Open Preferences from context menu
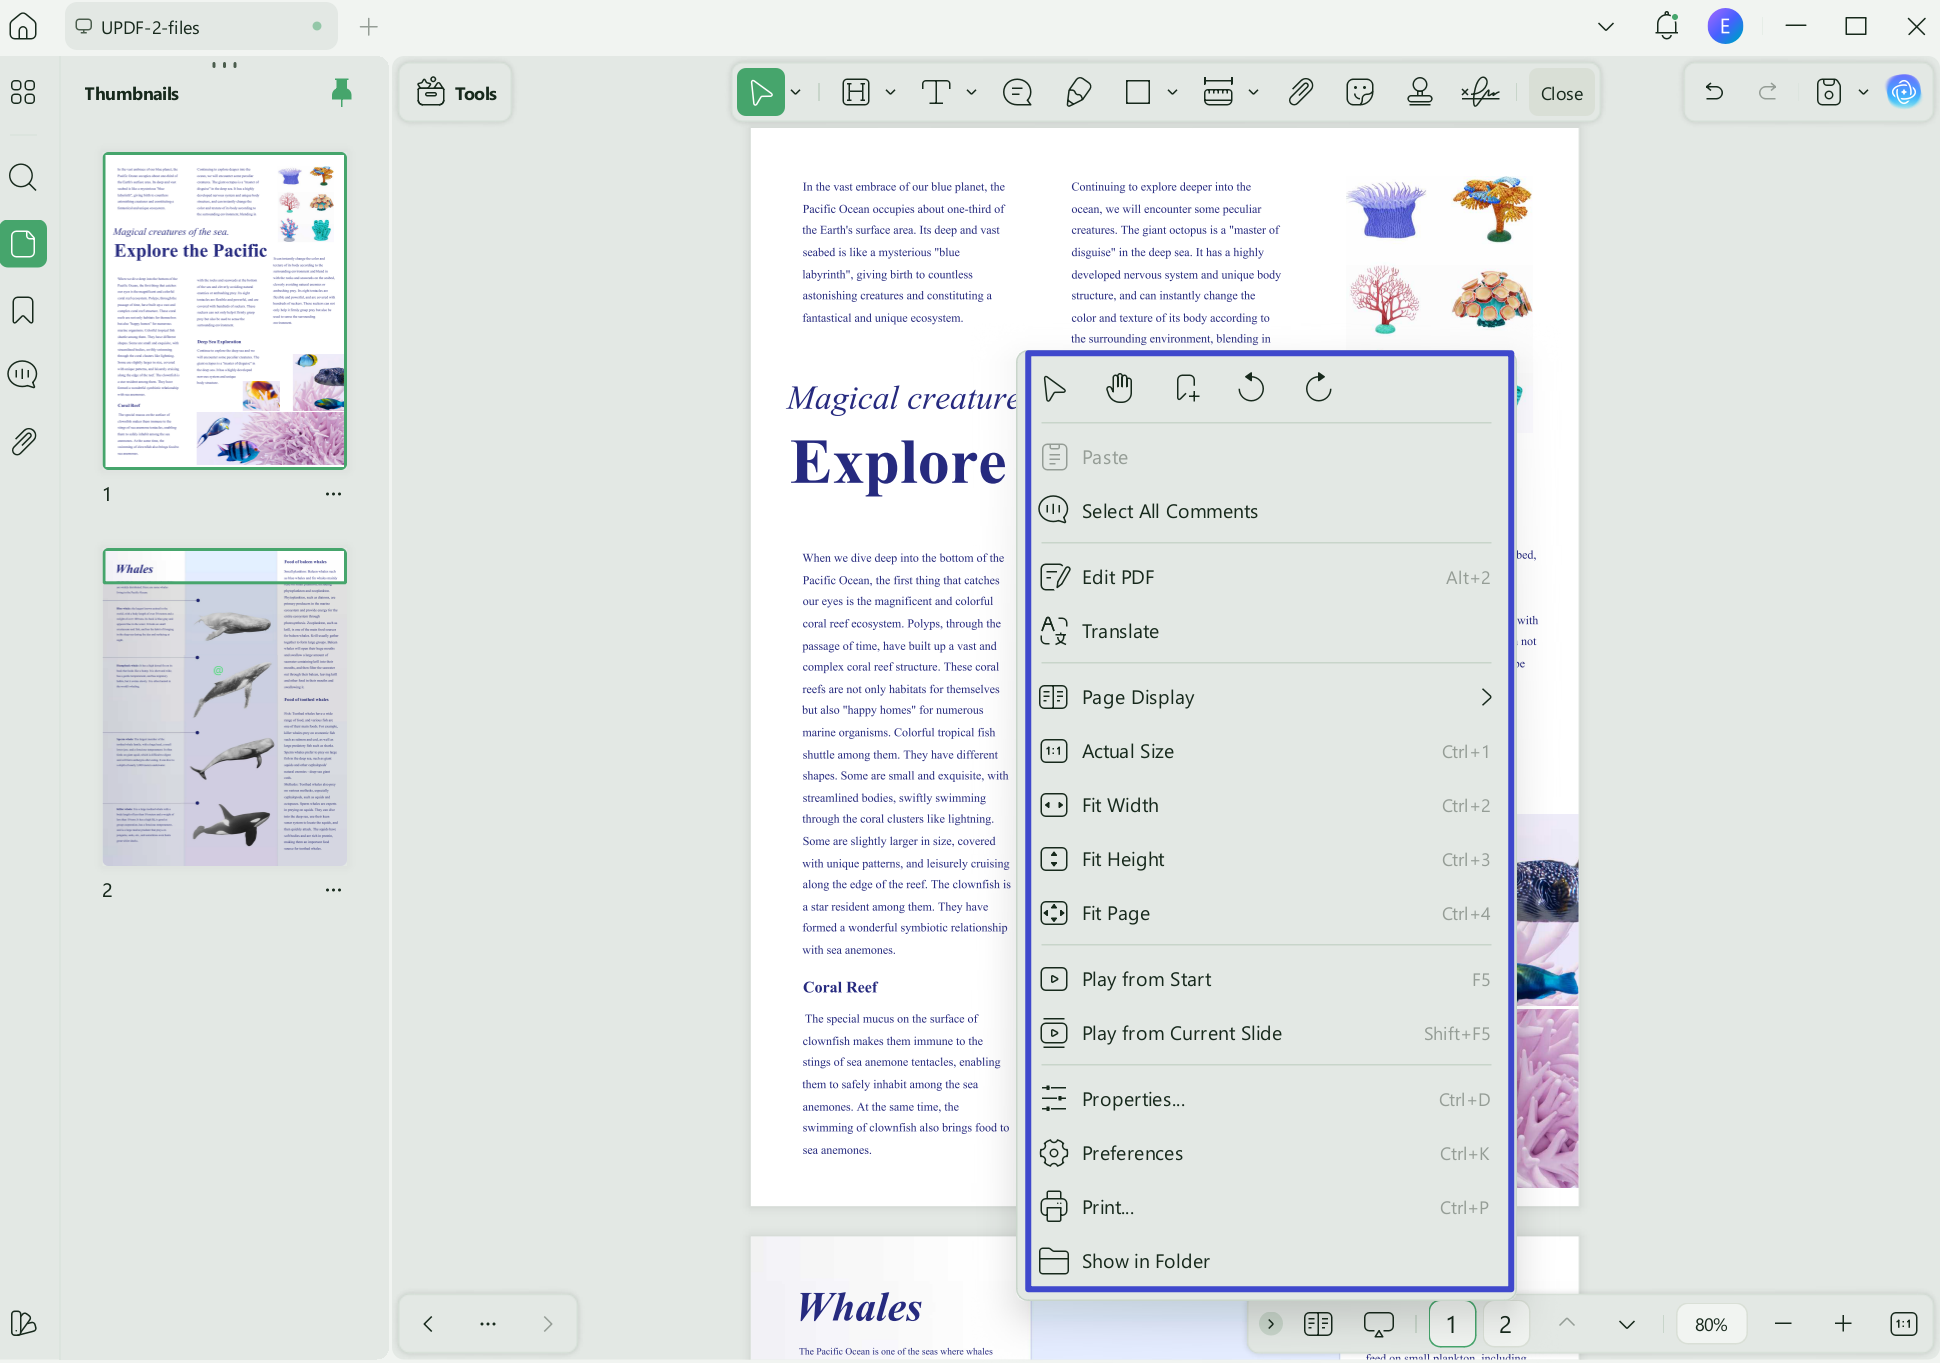Screen dimensions: 1940x1363 coord(1266,1153)
